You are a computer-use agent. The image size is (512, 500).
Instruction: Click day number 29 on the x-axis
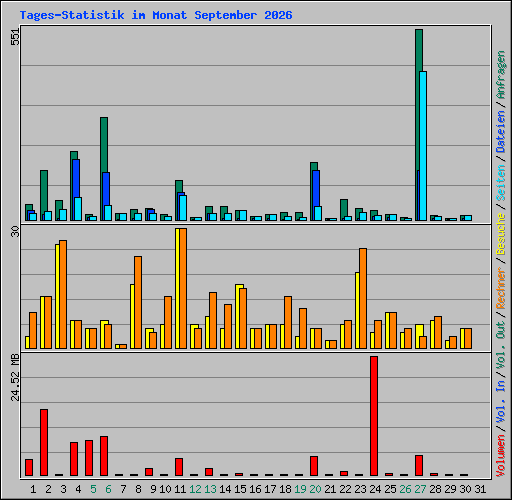tap(450, 489)
